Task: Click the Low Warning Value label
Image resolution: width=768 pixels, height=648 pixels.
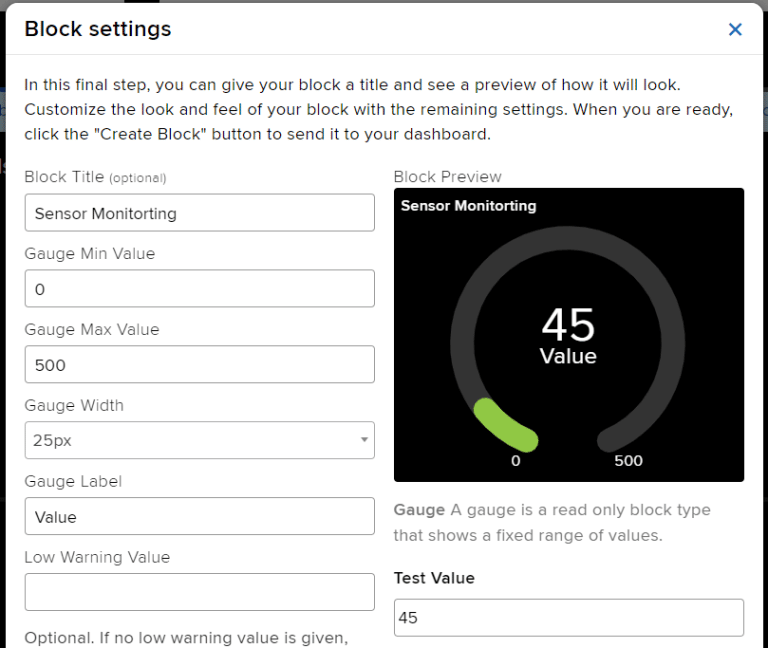Action: pyautogui.click(x=97, y=557)
